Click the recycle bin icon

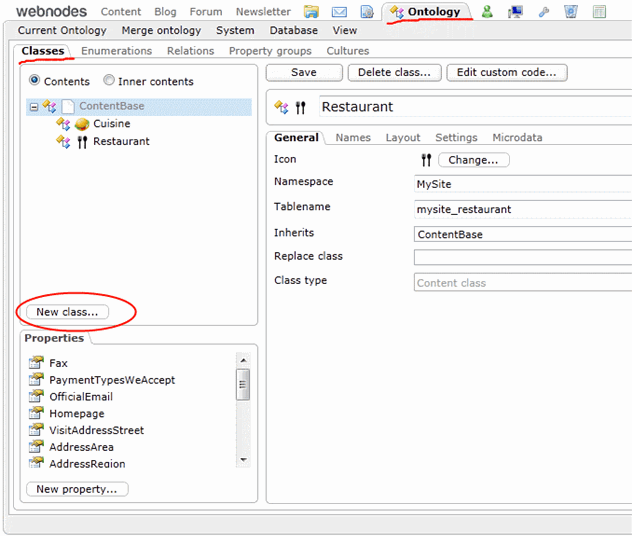[x=571, y=12]
